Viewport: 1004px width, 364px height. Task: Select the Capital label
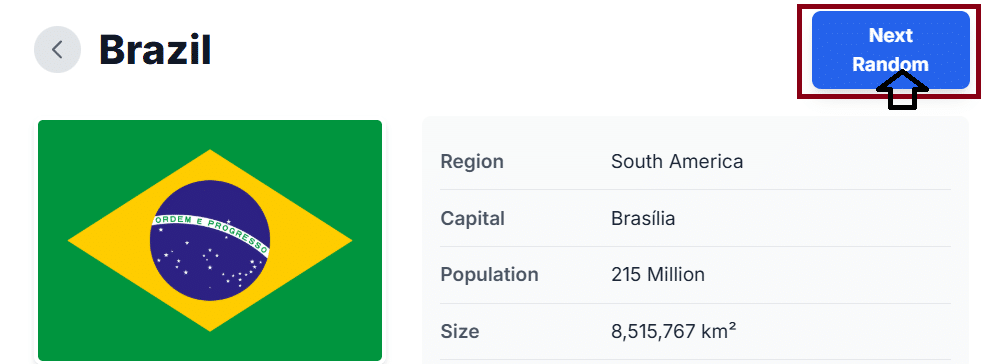click(473, 219)
